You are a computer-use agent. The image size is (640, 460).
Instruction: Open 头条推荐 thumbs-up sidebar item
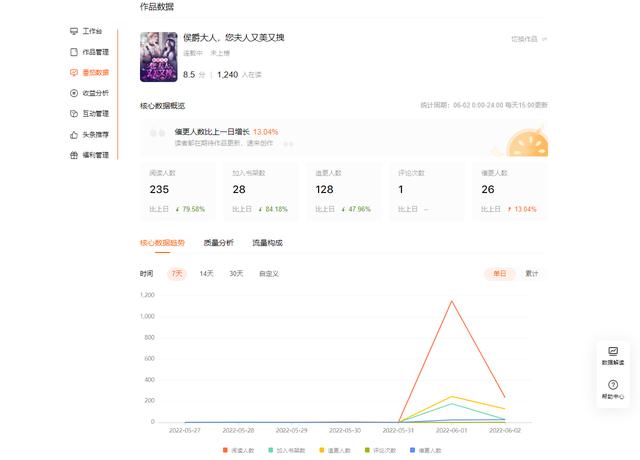click(x=94, y=135)
